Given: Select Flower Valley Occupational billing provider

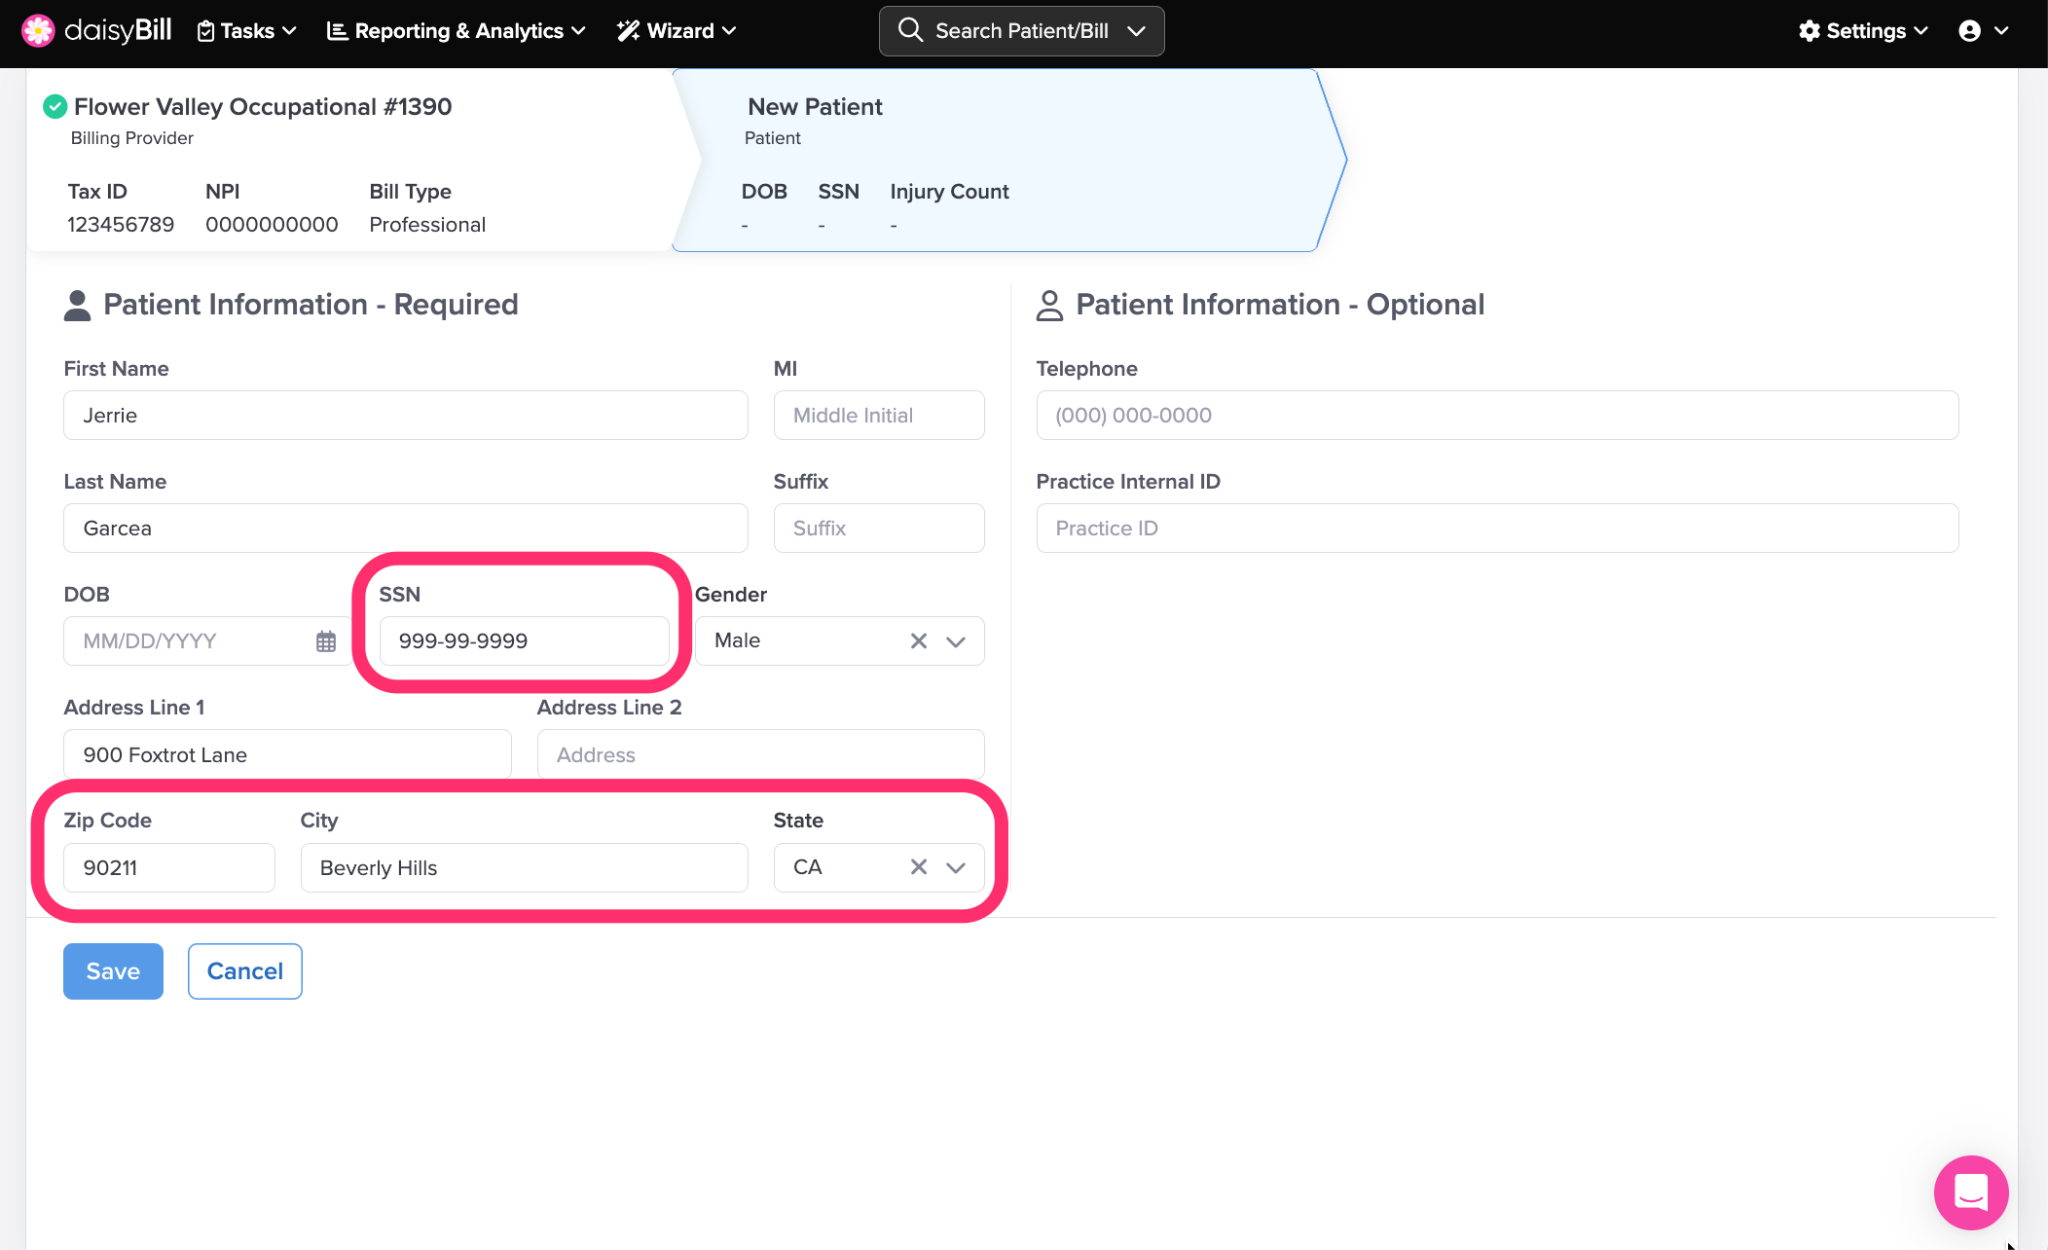Looking at the screenshot, I should pyautogui.click(x=262, y=107).
